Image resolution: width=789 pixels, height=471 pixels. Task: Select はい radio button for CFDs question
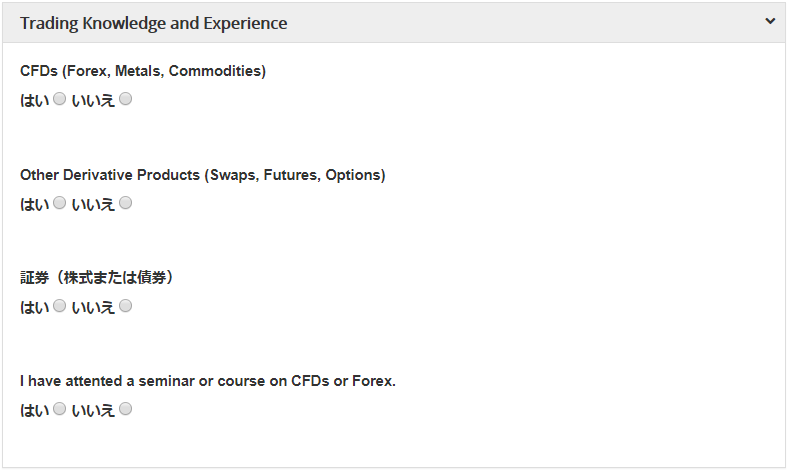(x=59, y=100)
